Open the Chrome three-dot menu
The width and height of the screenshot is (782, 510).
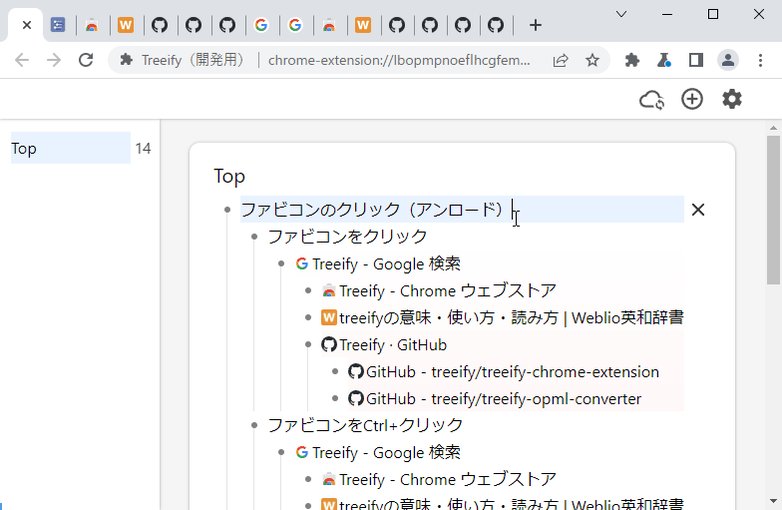tap(760, 60)
